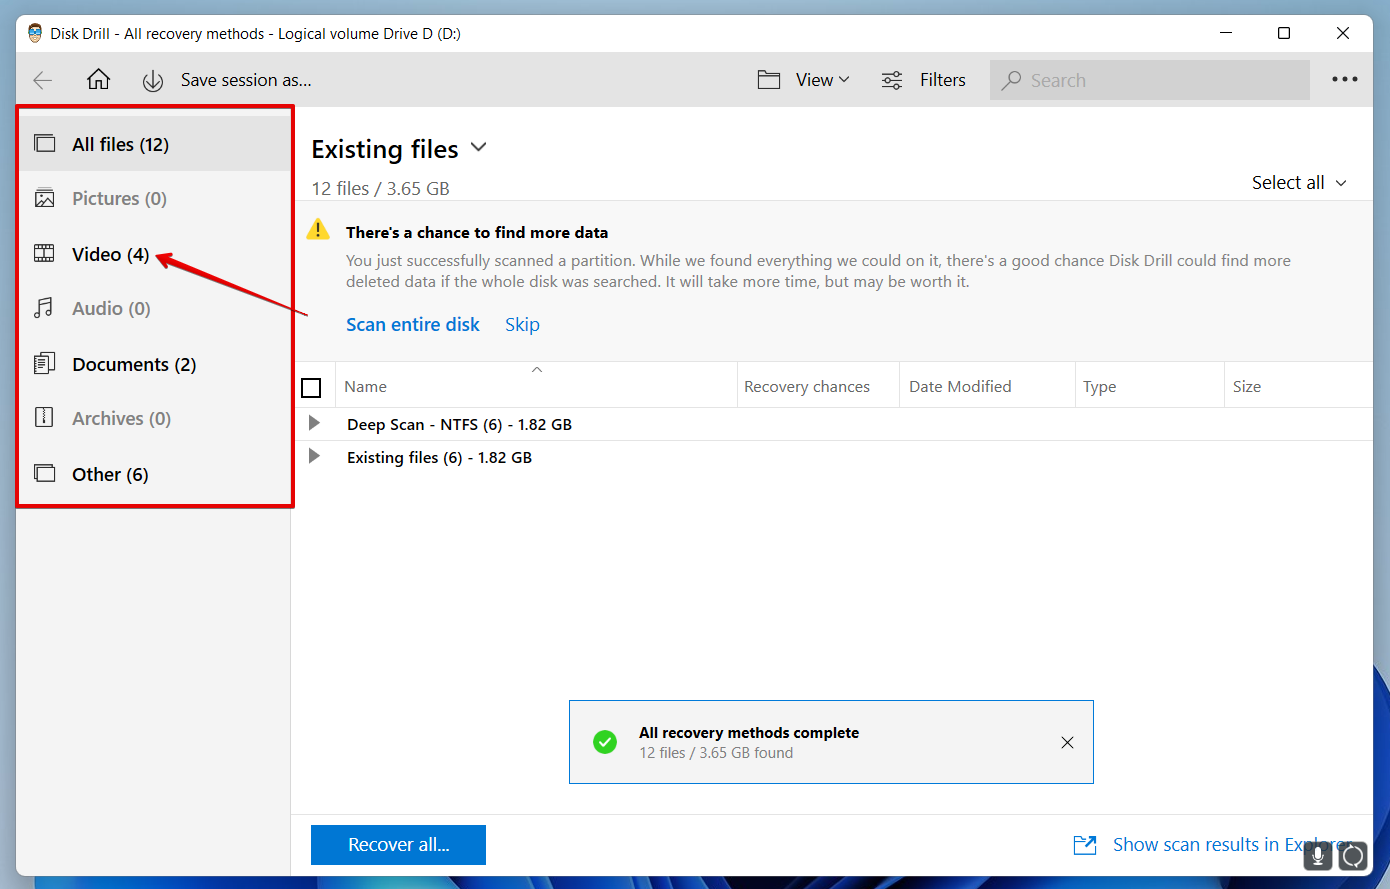This screenshot has width=1390, height=889.
Task: Click the Archives sidebar icon
Action: [x=44, y=417]
